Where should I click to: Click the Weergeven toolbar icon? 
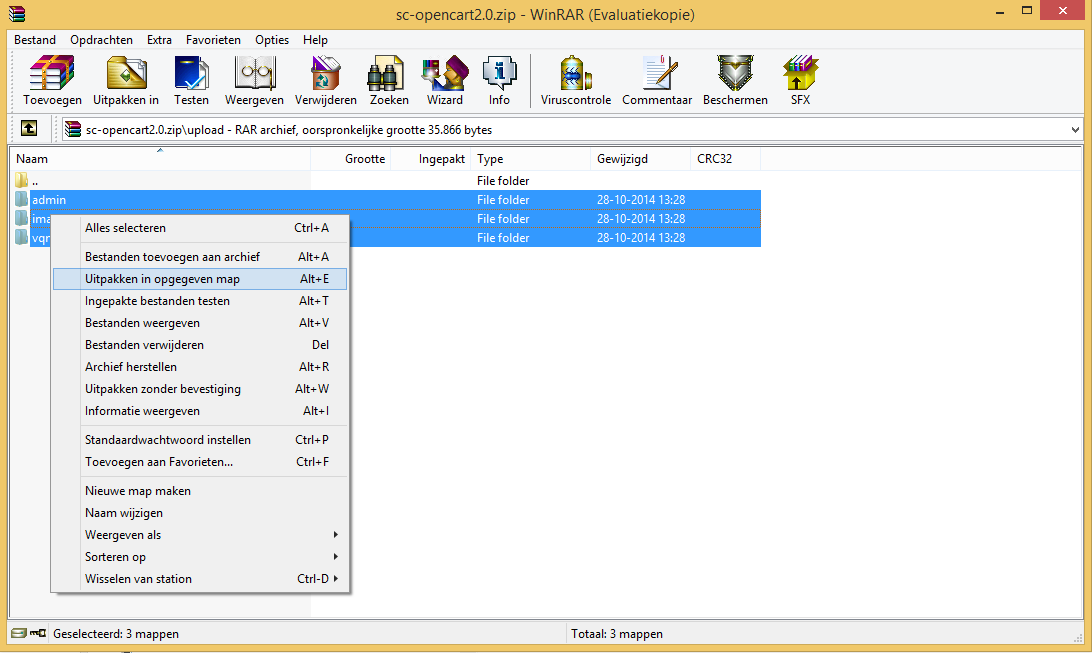(x=254, y=81)
